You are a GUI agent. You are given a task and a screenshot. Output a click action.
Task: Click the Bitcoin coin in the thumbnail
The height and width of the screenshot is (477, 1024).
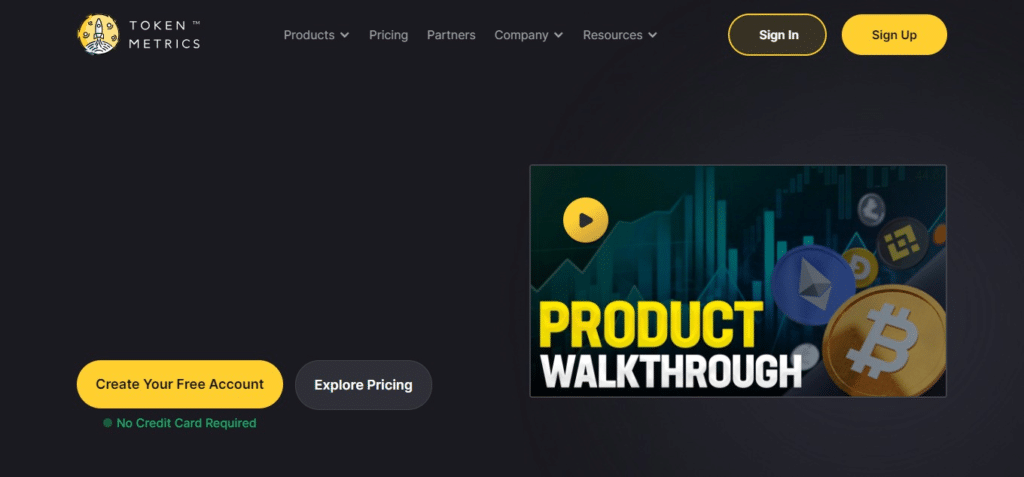(x=884, y=340)
